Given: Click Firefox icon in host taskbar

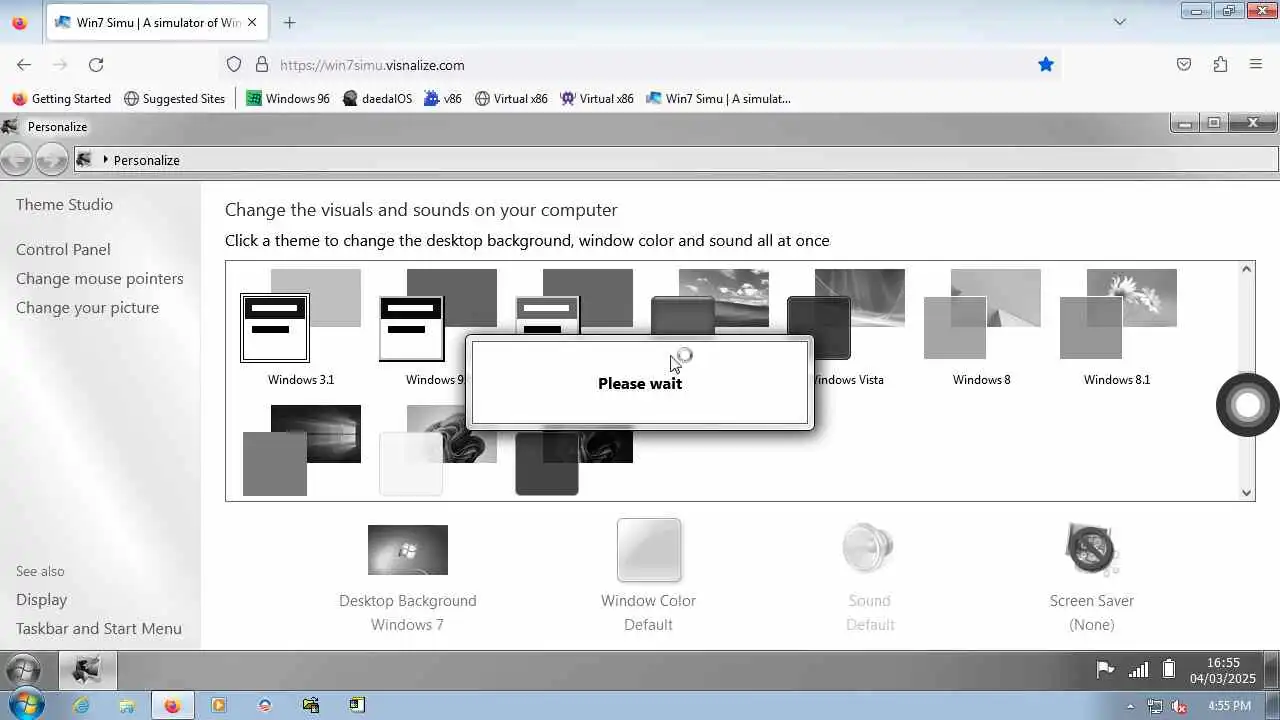Looking at the screenshot, I should coord(173,705).
